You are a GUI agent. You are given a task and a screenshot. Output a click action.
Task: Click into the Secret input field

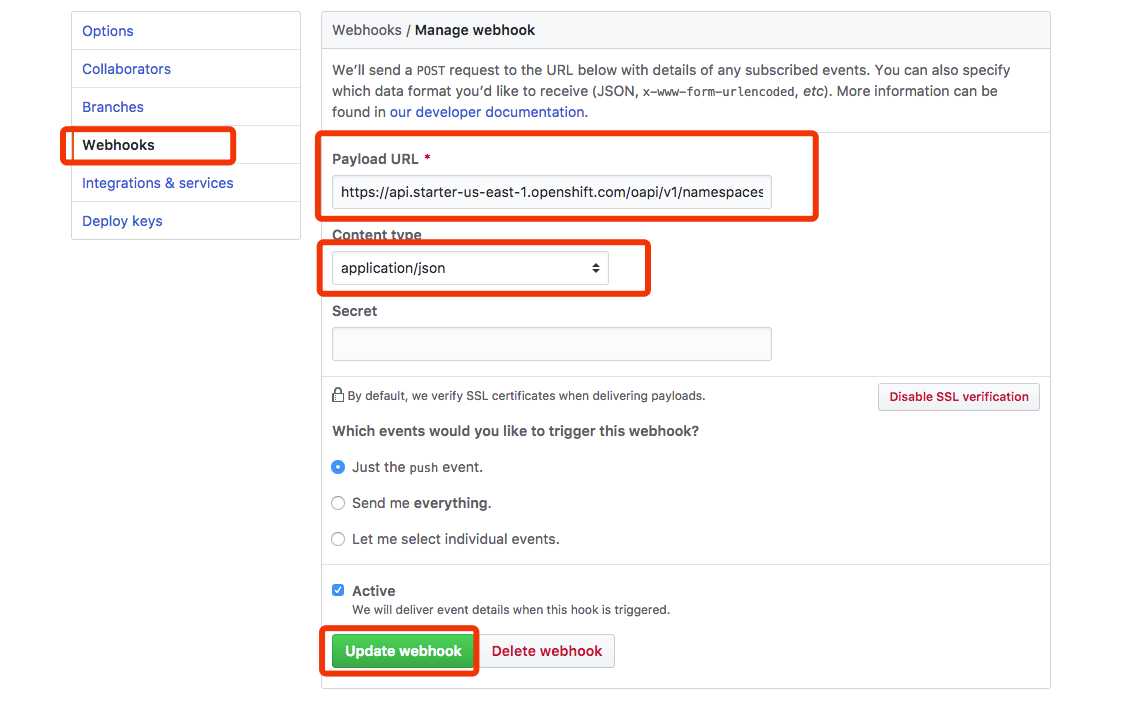[552, 344]
